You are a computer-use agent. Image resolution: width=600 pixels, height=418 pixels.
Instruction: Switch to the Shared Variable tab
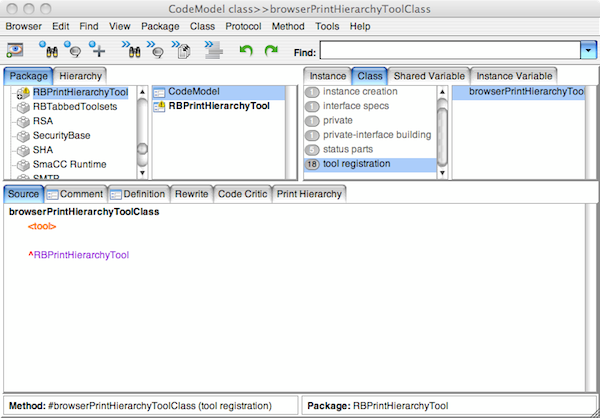coord(429,76)
